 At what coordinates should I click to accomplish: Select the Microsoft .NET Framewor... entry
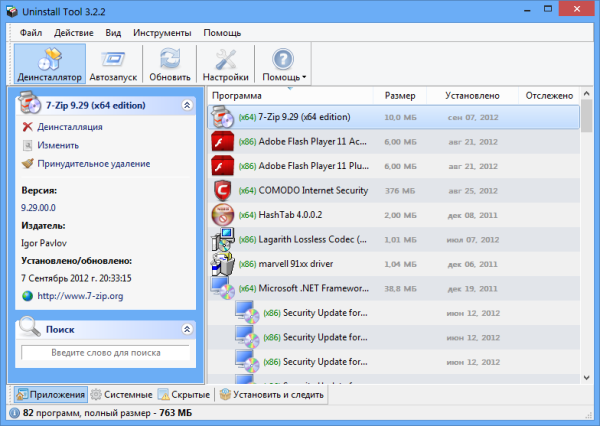point(394,289)
